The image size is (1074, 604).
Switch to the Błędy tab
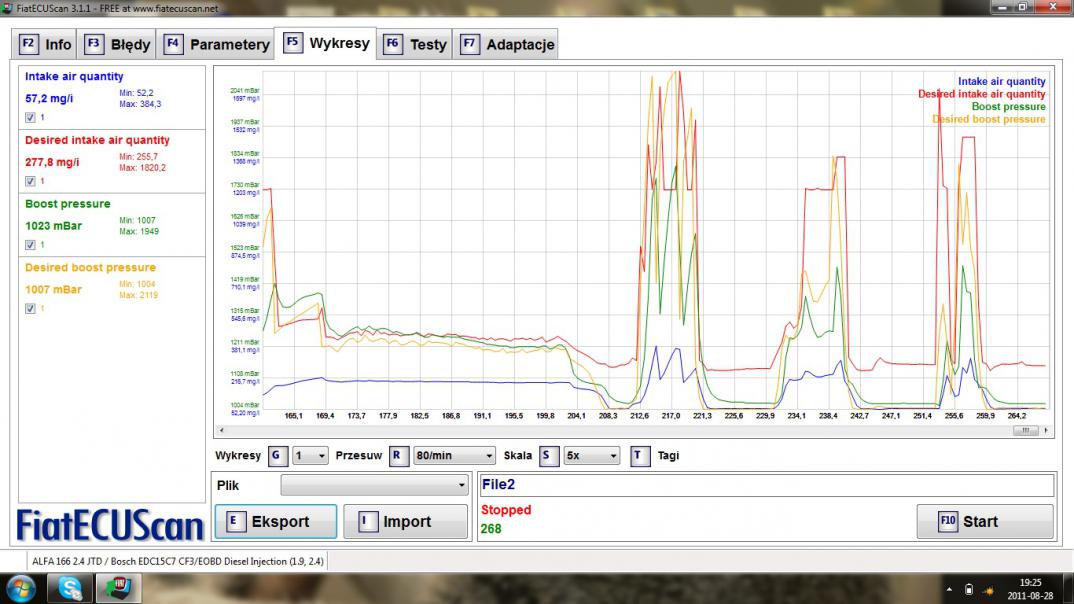click(x=117, y=44)
